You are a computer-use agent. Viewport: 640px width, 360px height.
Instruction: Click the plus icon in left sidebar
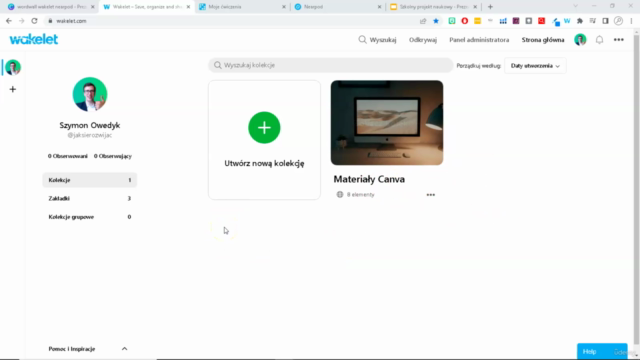pos(13,89)
